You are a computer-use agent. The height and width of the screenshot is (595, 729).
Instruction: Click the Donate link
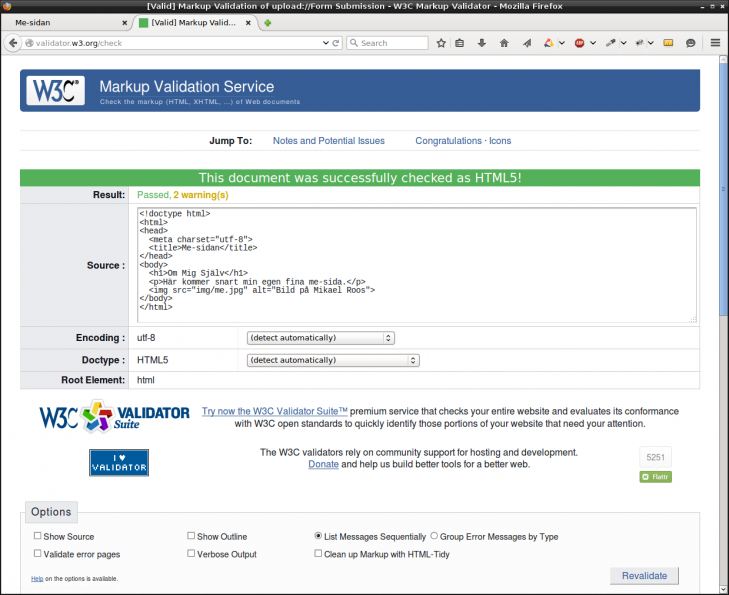click(x=323, y=464)
